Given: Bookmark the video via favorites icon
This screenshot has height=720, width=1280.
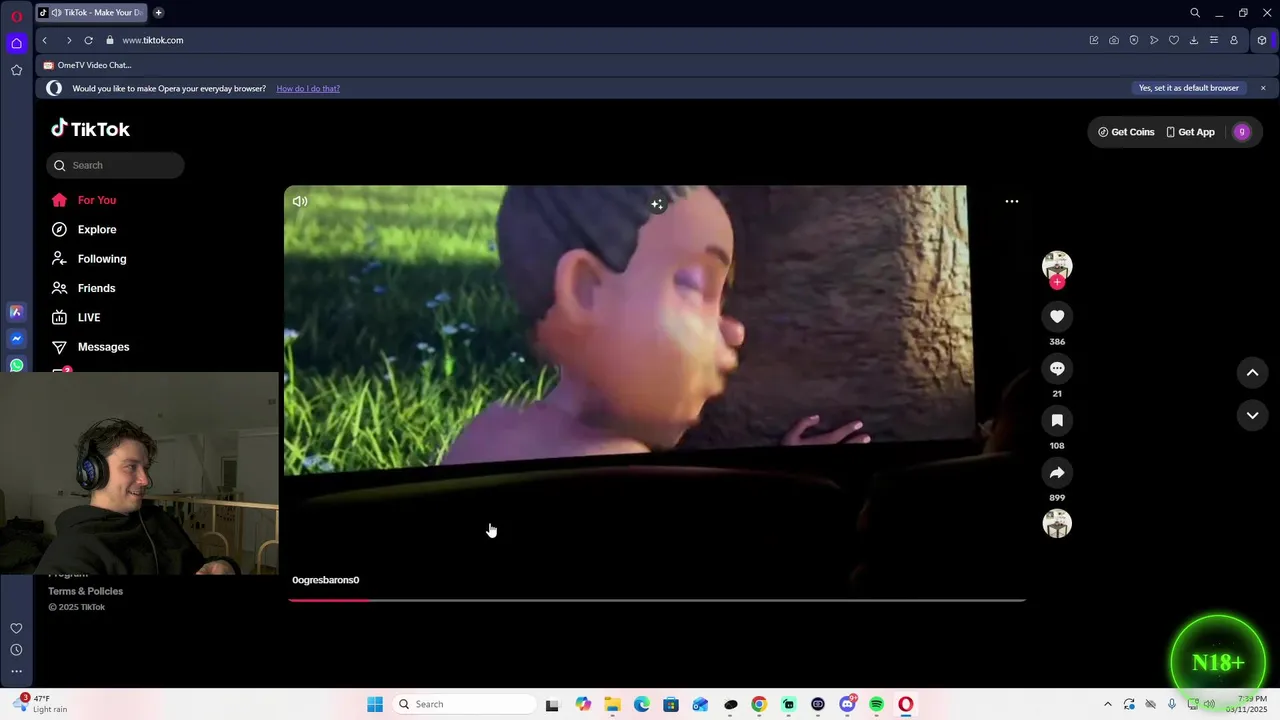Looking at the screenshot, I should 1057,421.
